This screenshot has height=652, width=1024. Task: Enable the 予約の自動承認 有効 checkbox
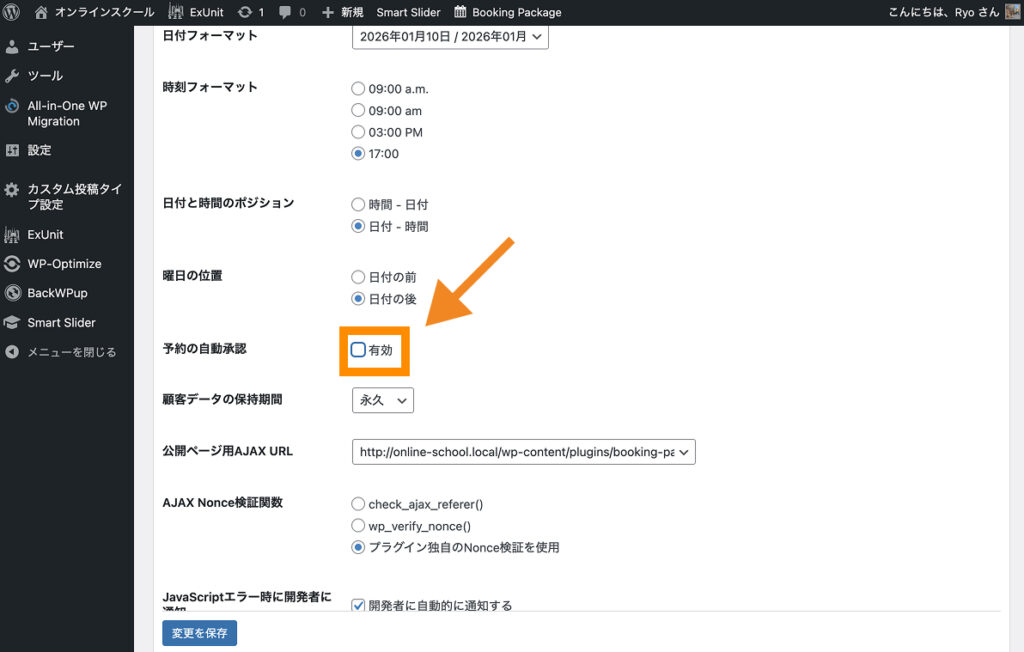(x=359, y=350)
